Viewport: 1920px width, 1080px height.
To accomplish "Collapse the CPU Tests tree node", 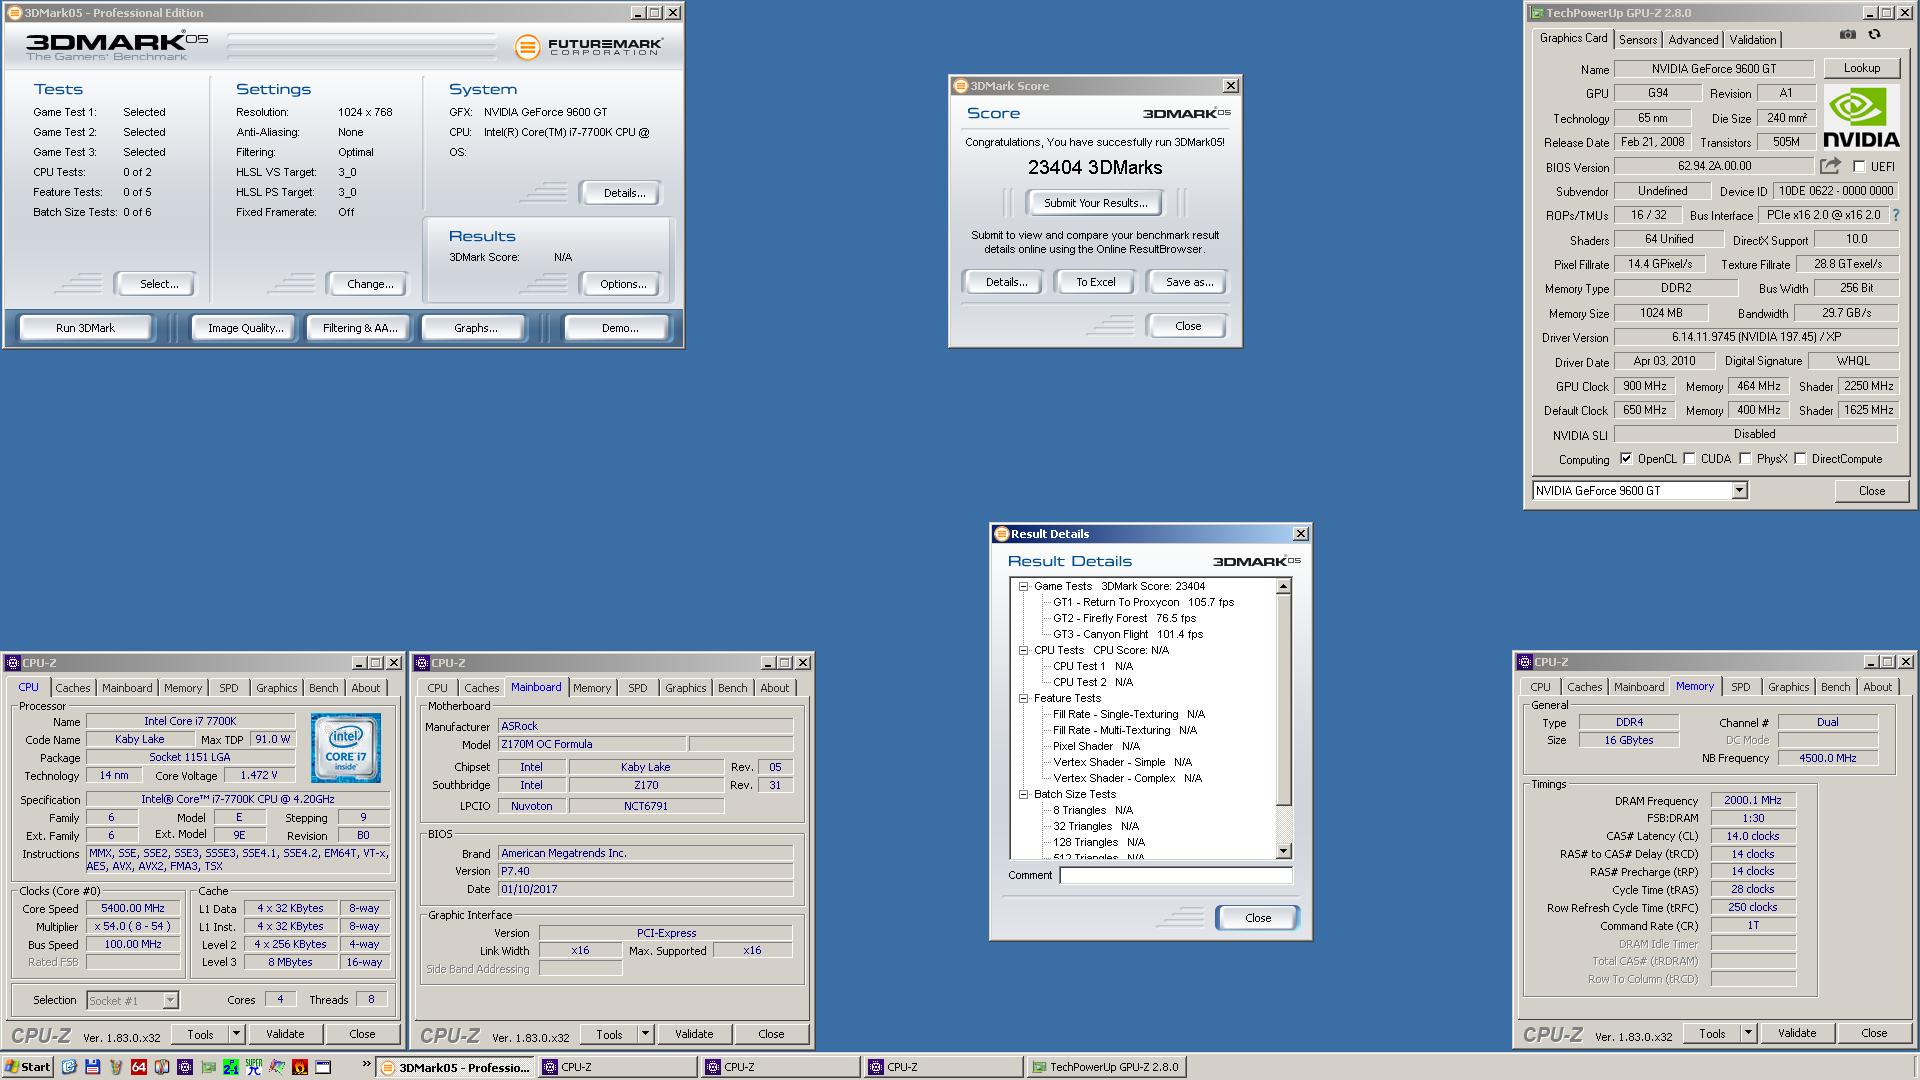I will click(1024, 651).
